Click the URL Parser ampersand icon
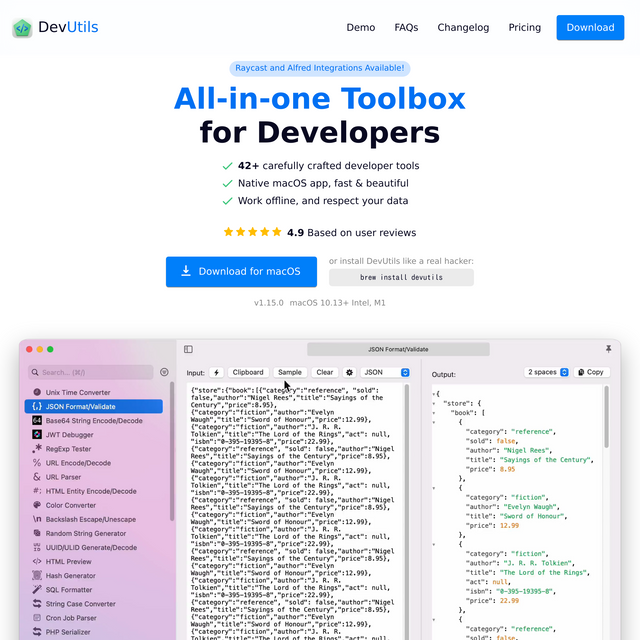 37,477
